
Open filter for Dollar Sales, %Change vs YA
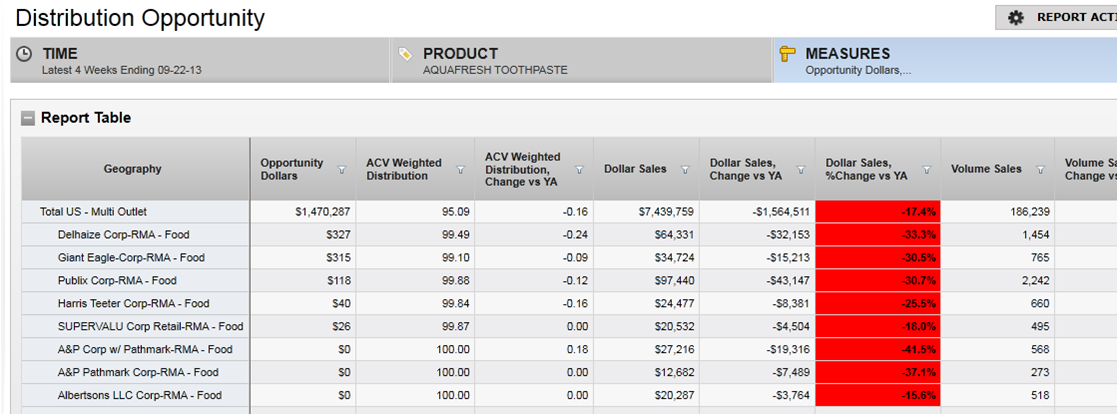click(x=926, y=170)
